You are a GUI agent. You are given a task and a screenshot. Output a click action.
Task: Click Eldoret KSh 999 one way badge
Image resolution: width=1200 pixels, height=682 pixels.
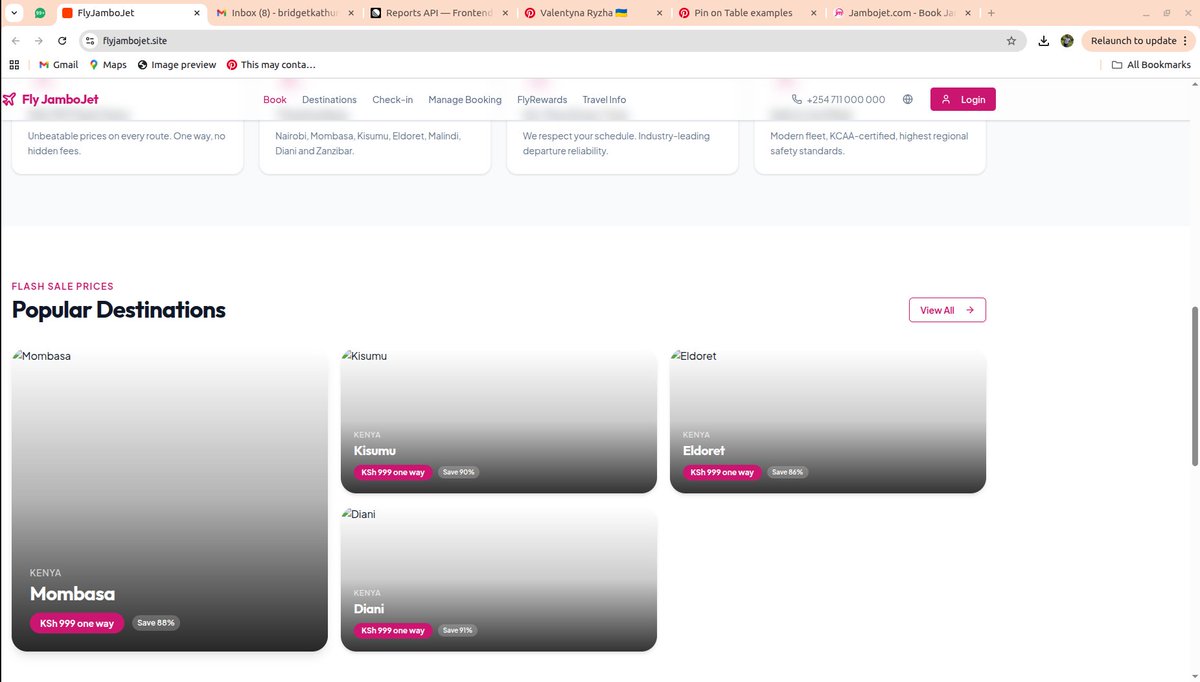pyautogui.click(x=722, y=472)
